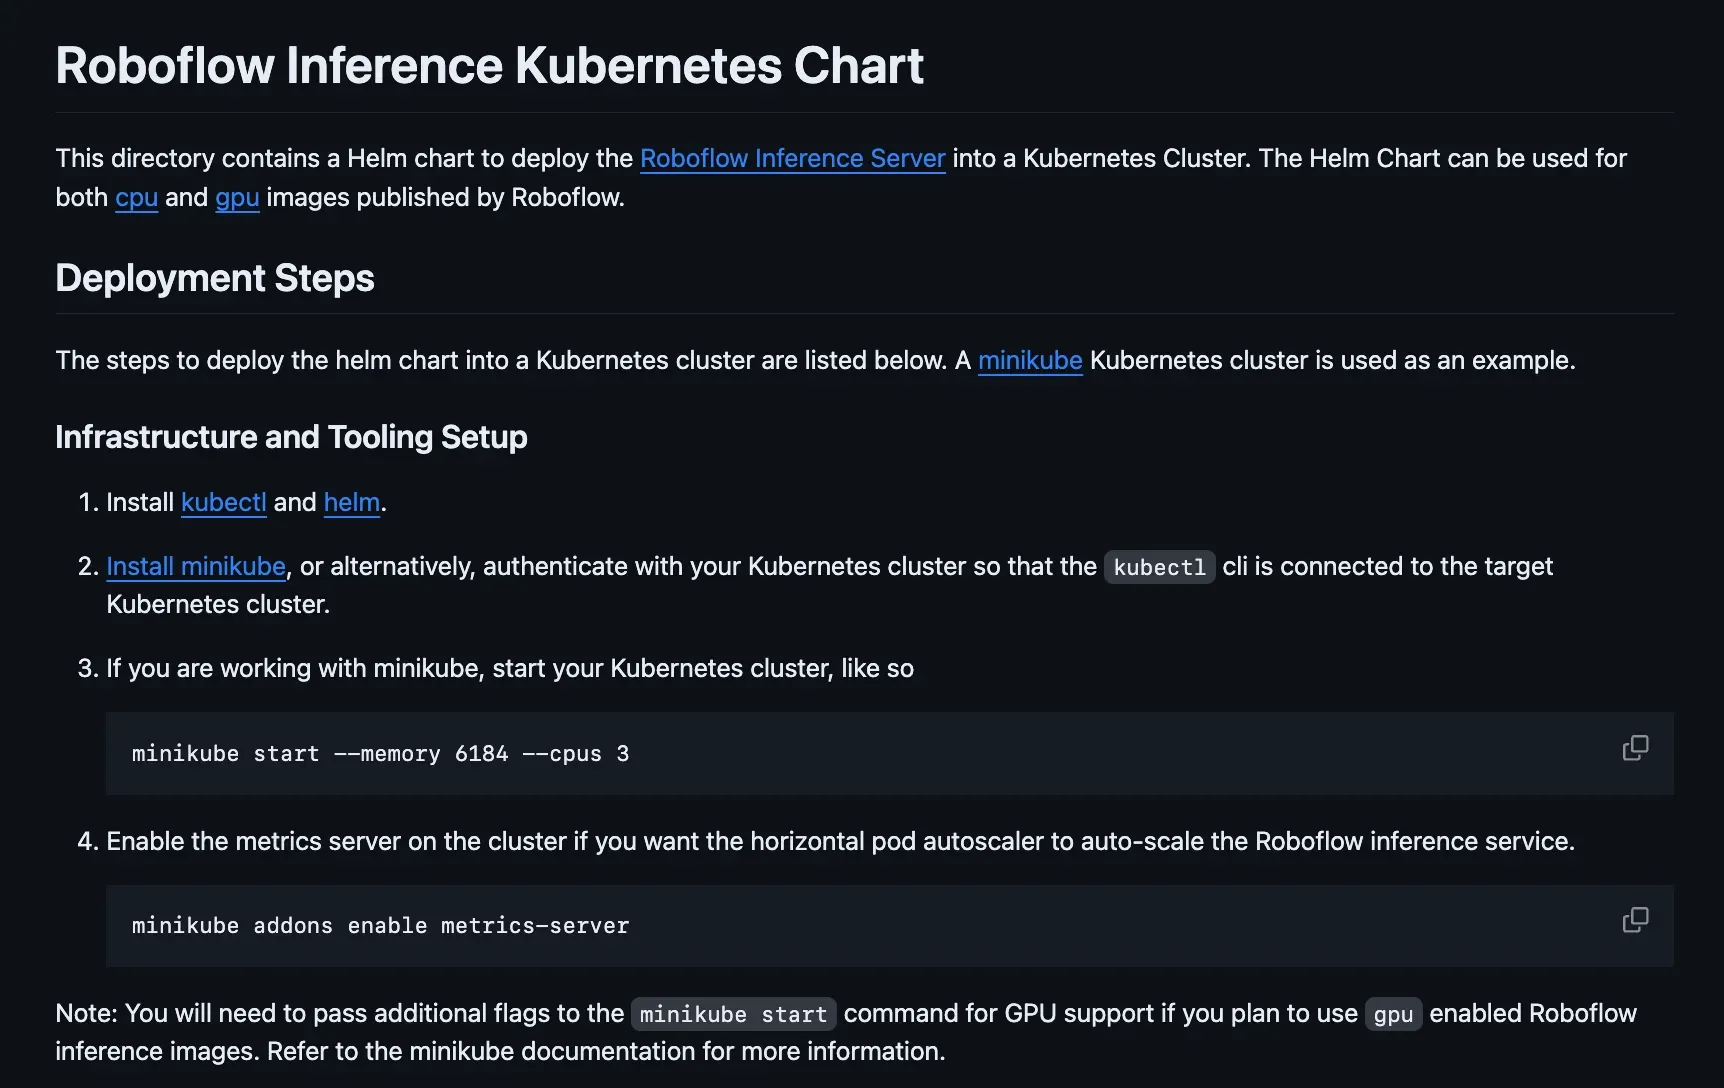Click the Roboflow Inference Kubernetes Chart heading

click(x=489, y=66)
